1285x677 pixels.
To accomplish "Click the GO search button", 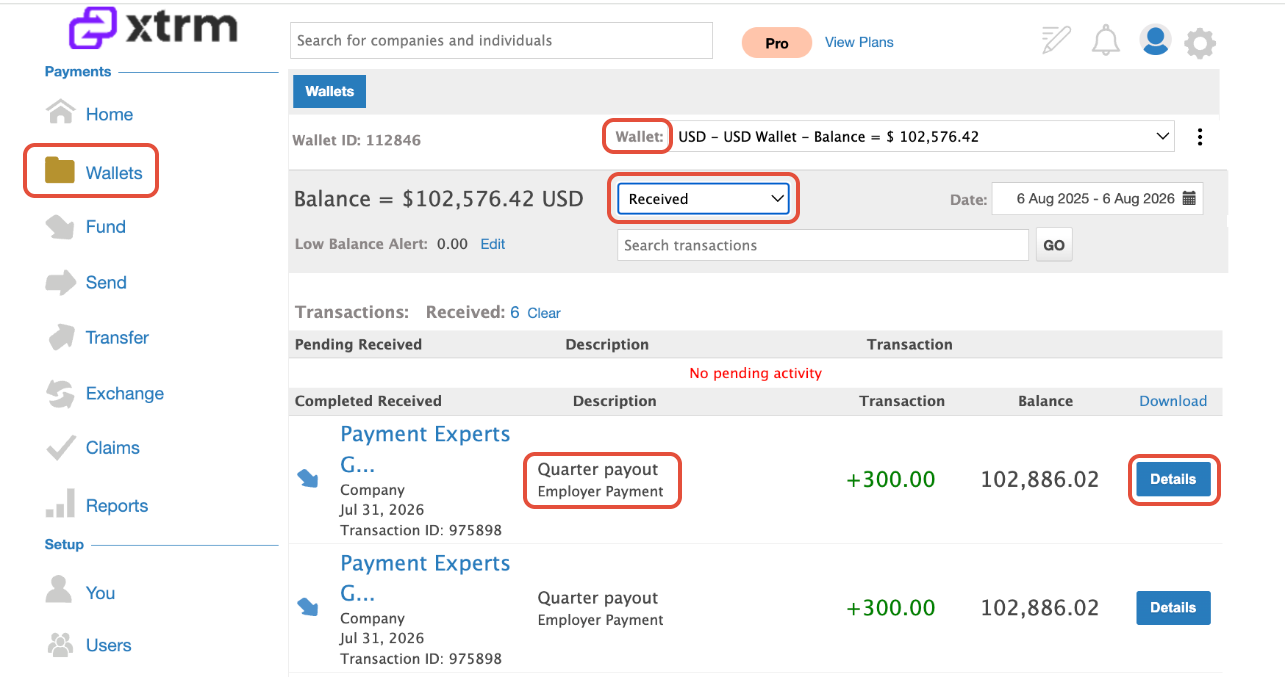I will tap(1054, 245).
